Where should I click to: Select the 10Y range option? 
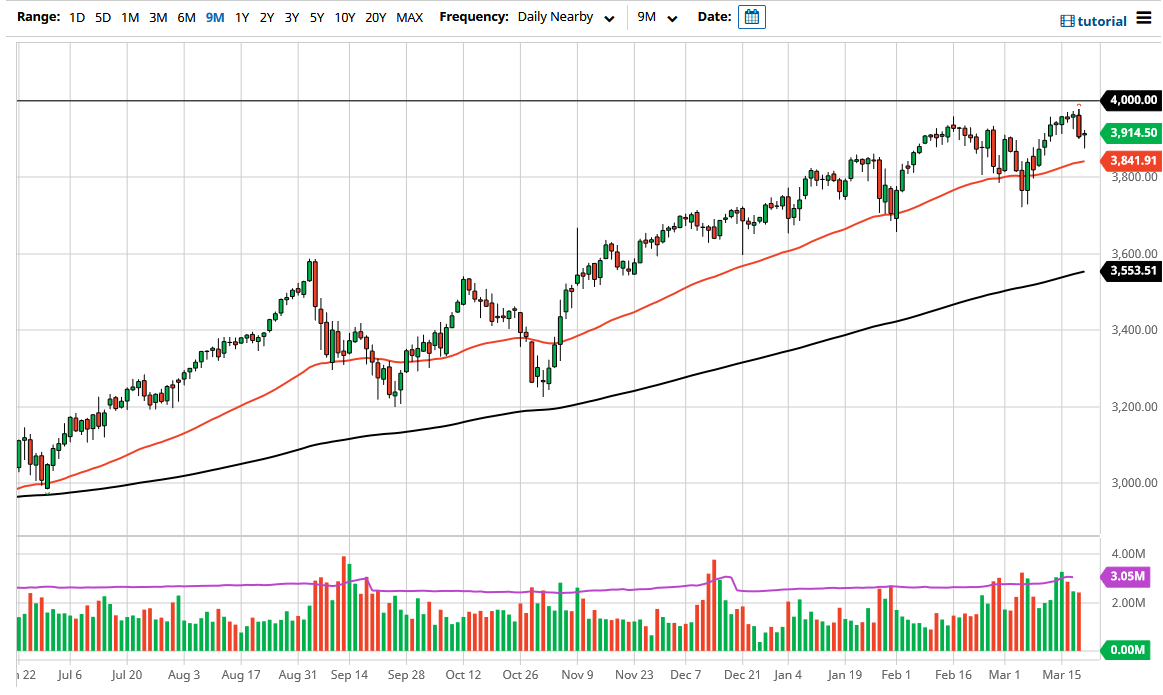(343, 17)
